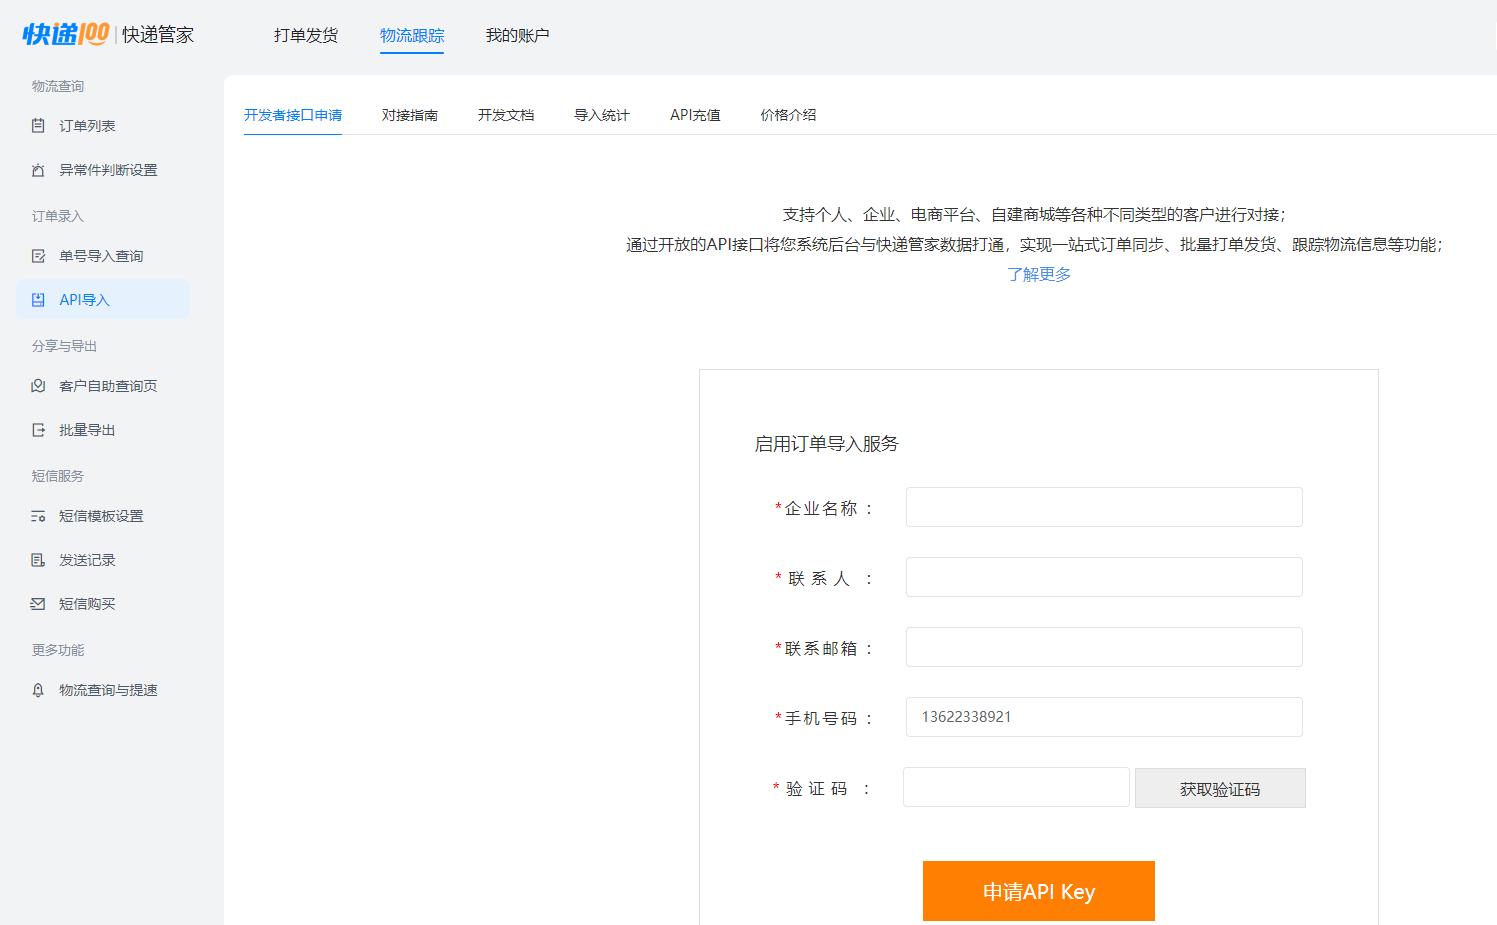The width and height of the screenshot is (1497, 925).
Task: Open 短信模板设置 settings
Action: coord(102,516)
